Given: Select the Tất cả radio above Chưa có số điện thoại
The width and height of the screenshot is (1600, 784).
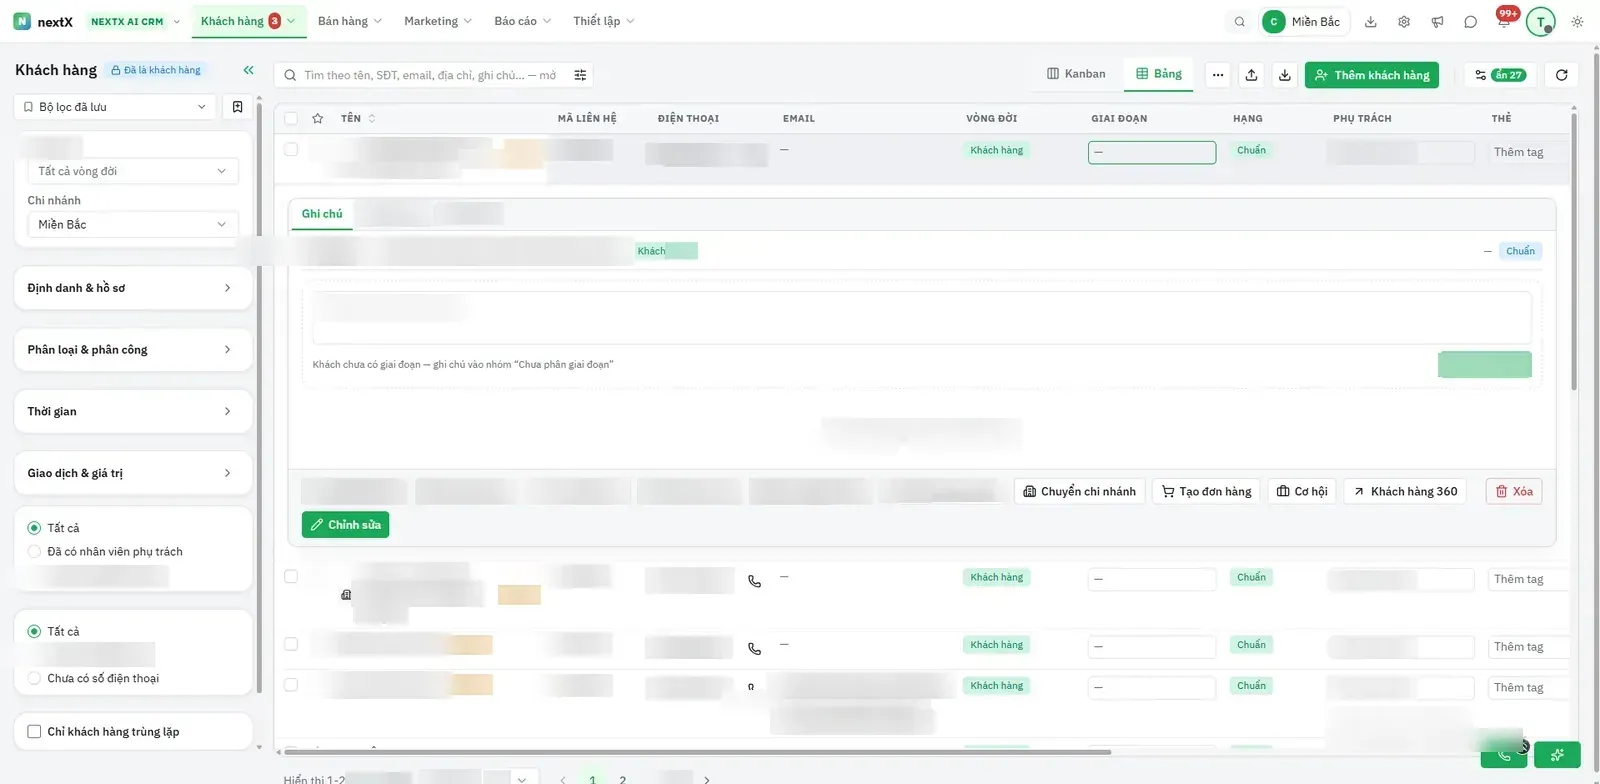Looking at the screenshot, I should coord(34,632).
